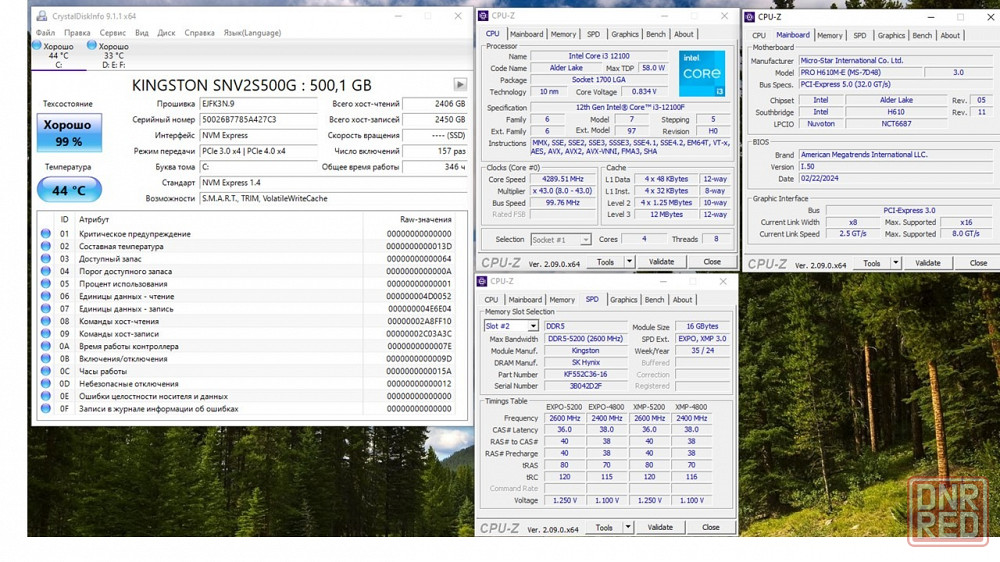Click the total host reads value 2406 GB
Viewport: 1000px width, 562px height.
(x=436, y=103)
